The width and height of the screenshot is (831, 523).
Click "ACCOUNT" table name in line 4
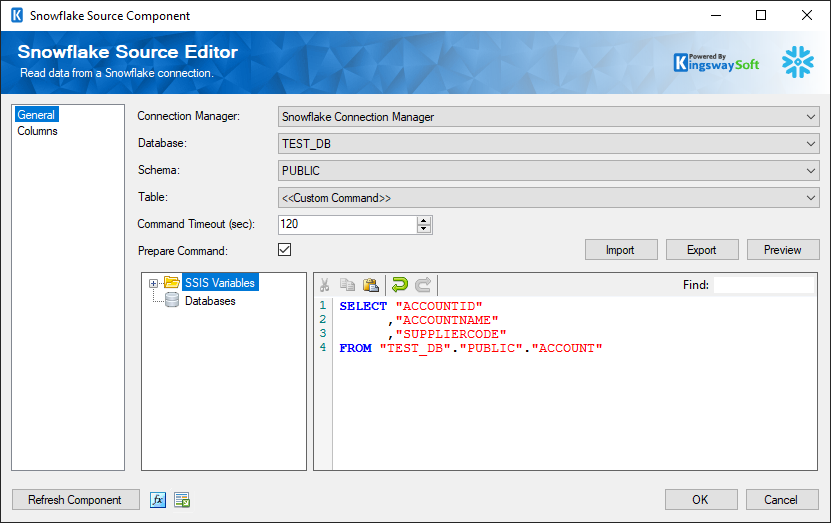[x=567, y=348]
